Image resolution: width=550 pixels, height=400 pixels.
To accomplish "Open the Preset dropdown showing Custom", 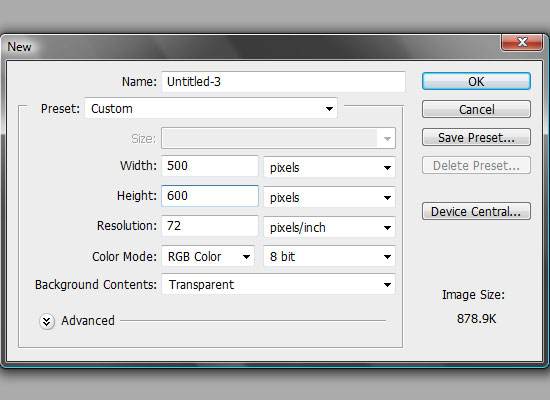I will [211, 108].
